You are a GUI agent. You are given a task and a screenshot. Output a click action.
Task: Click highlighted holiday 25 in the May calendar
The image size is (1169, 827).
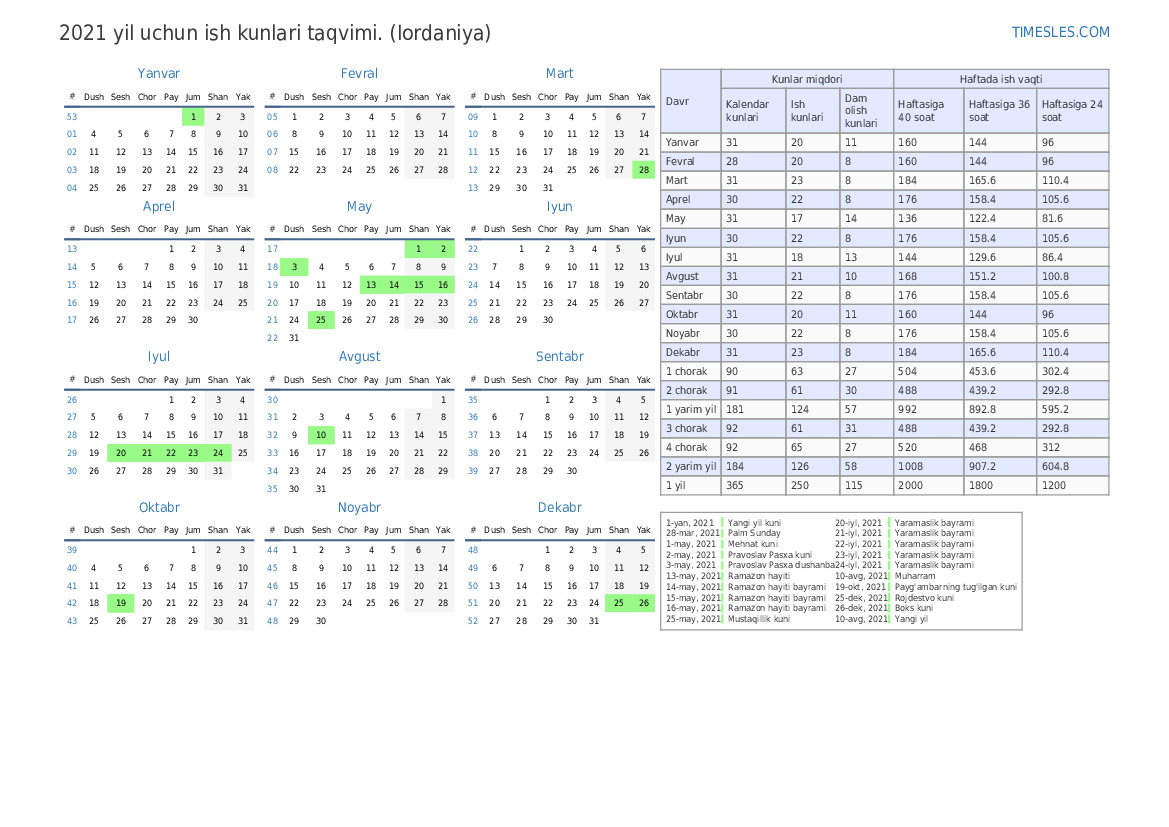point(321,320)
